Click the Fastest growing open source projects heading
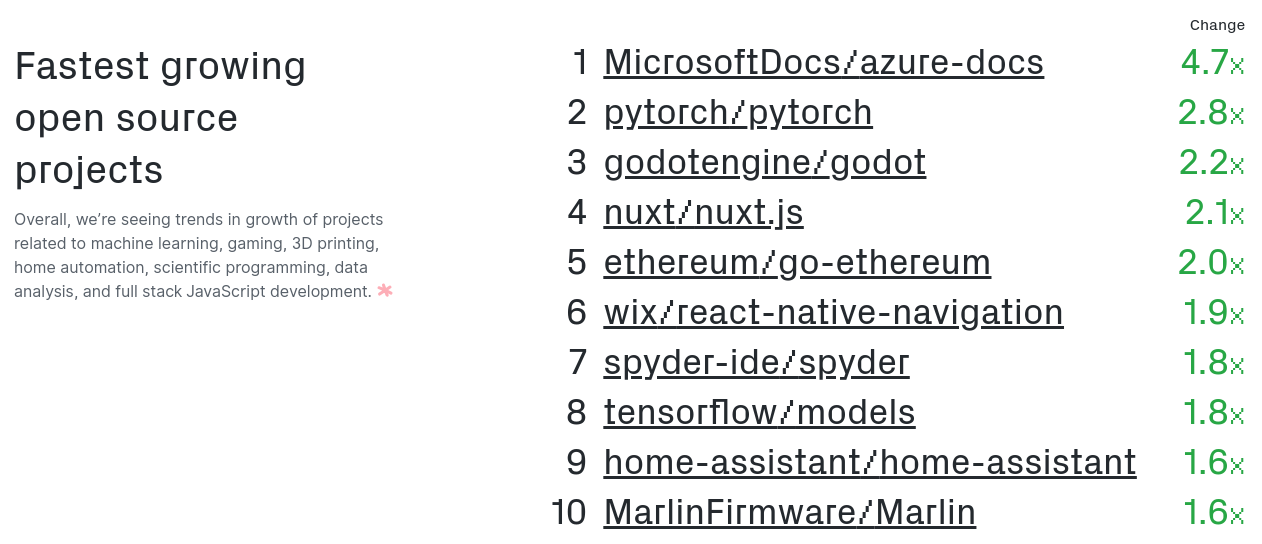The width and height of the screenshot is (1262, 544). (160, 118)
